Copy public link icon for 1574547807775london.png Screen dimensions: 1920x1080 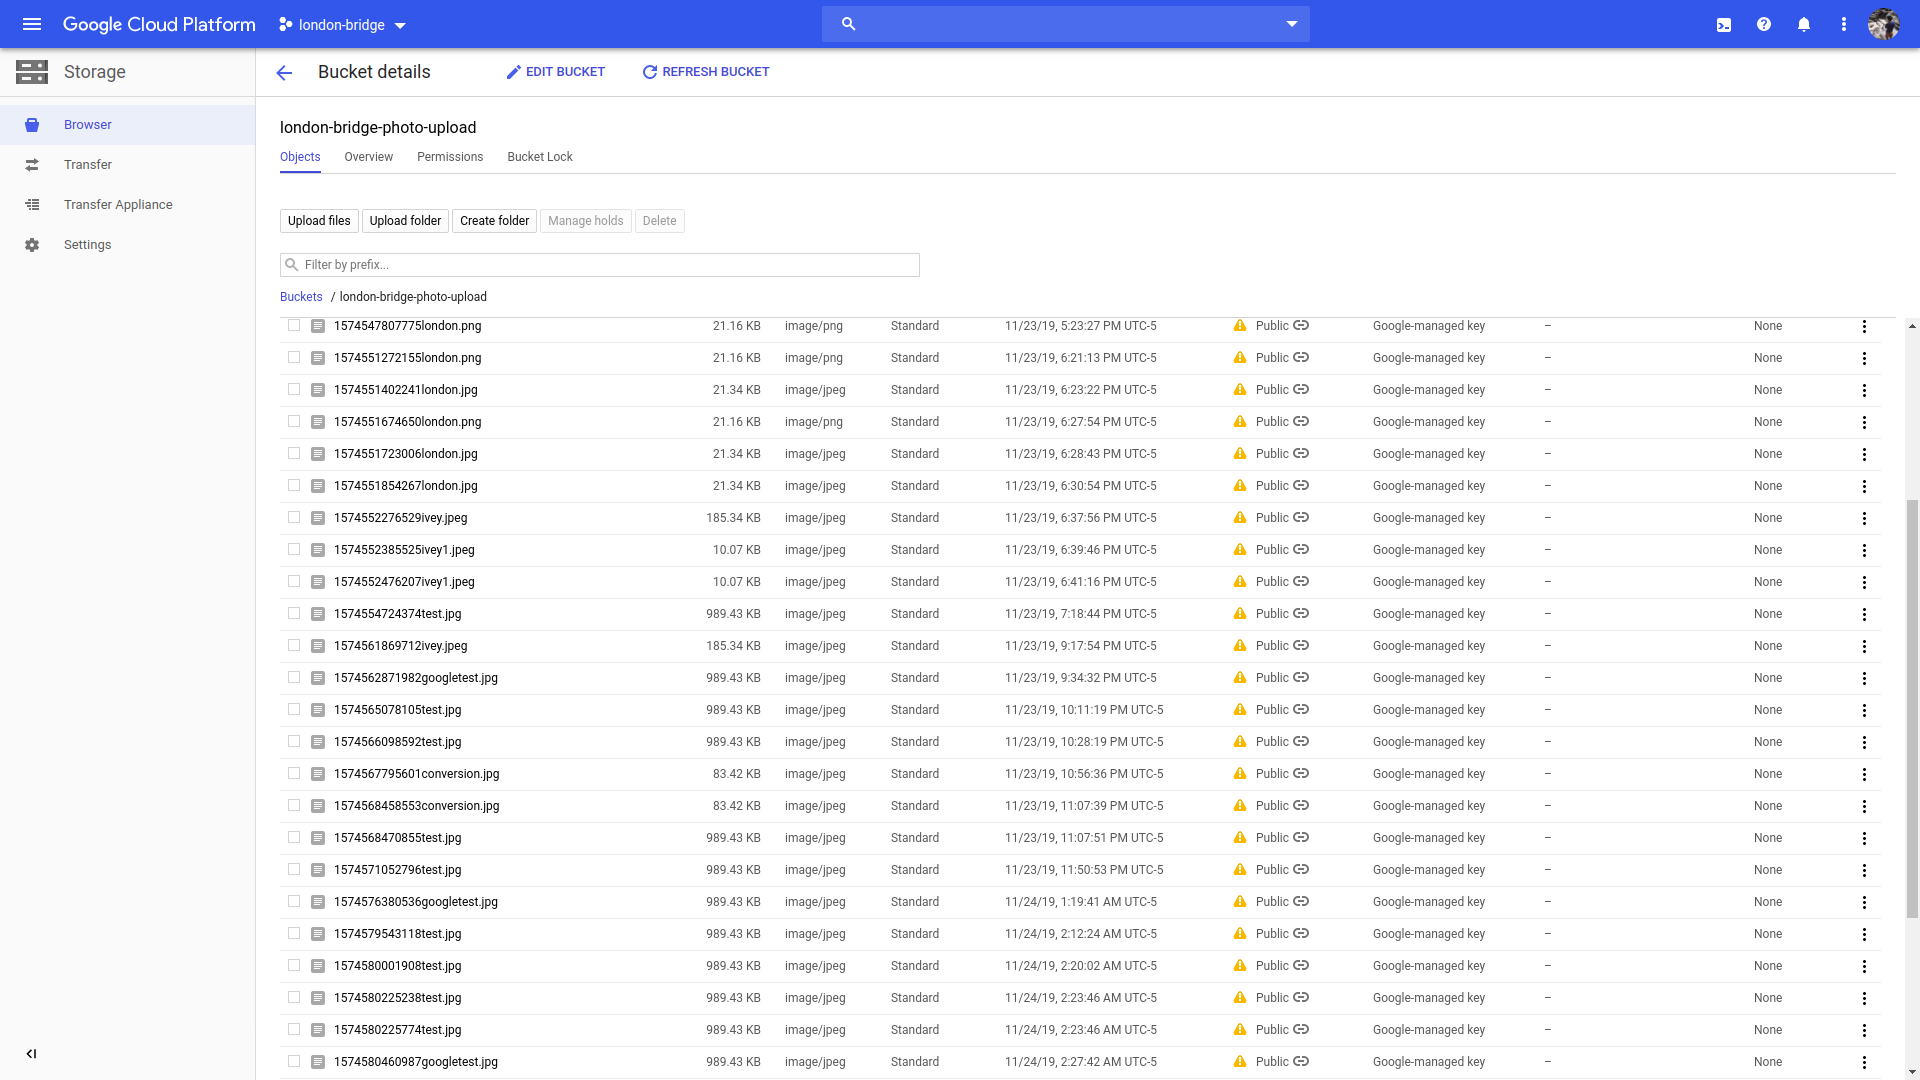tap(1301, 326)
